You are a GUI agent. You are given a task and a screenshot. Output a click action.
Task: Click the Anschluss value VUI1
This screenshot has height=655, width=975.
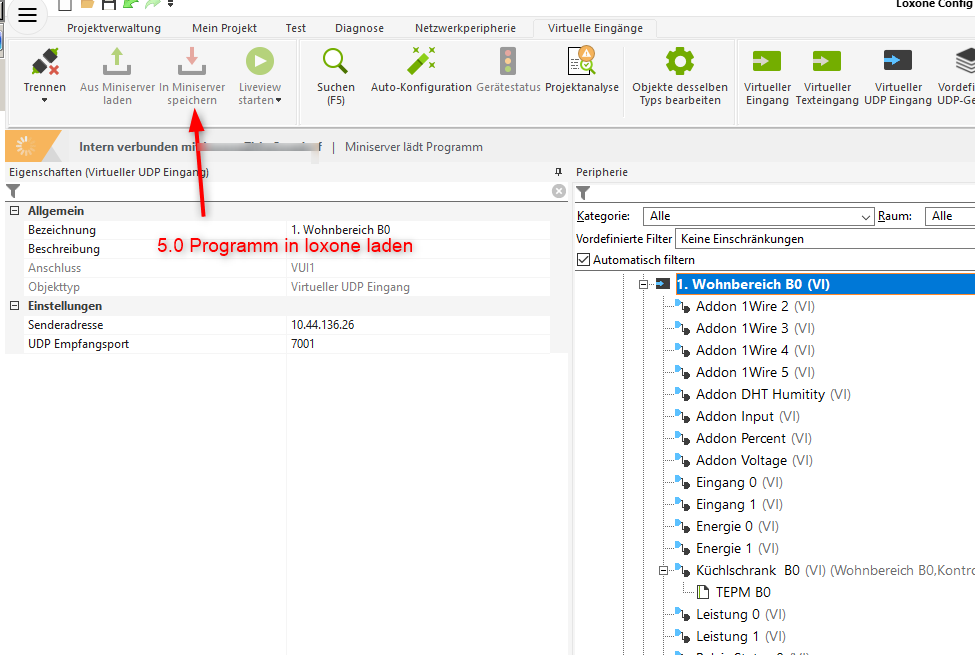[302, 268]
